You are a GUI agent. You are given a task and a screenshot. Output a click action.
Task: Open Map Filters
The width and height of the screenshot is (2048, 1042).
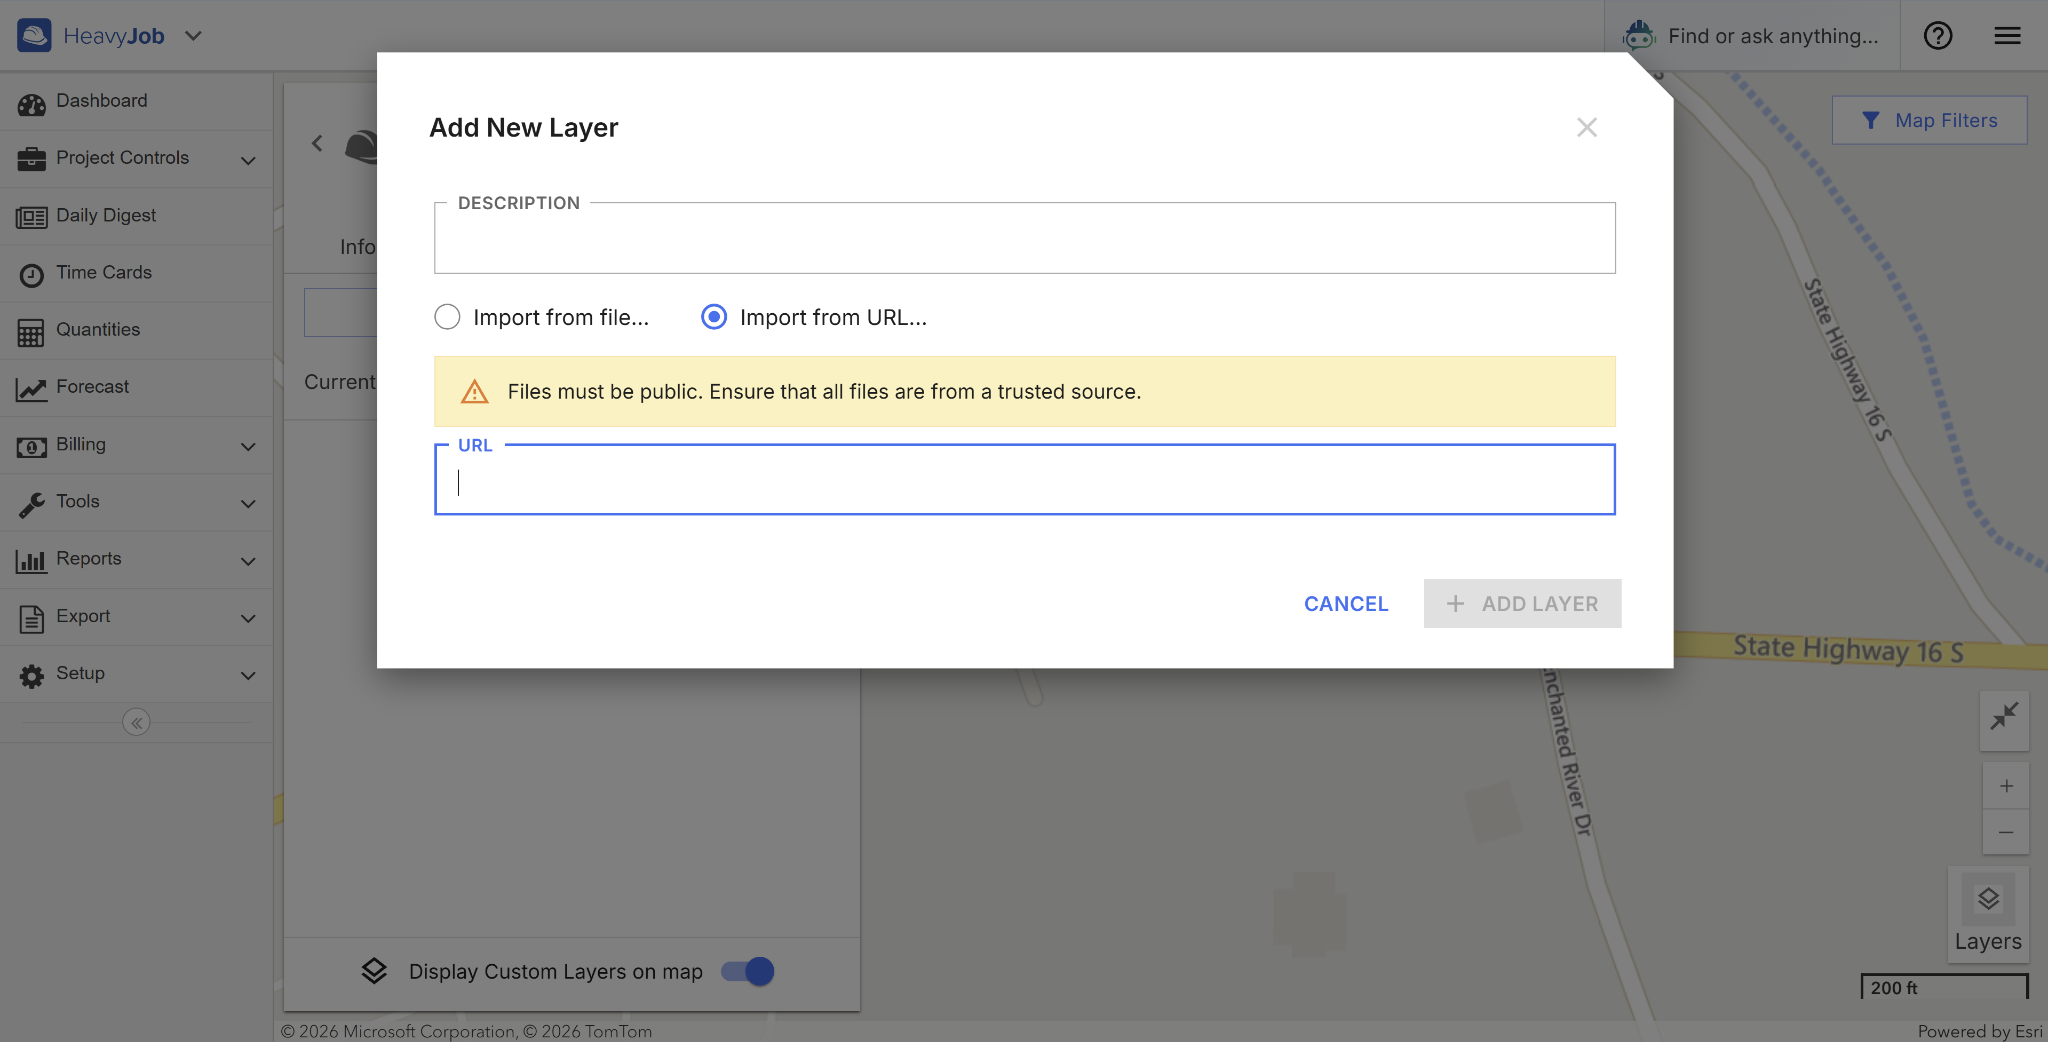[1929, 120]
